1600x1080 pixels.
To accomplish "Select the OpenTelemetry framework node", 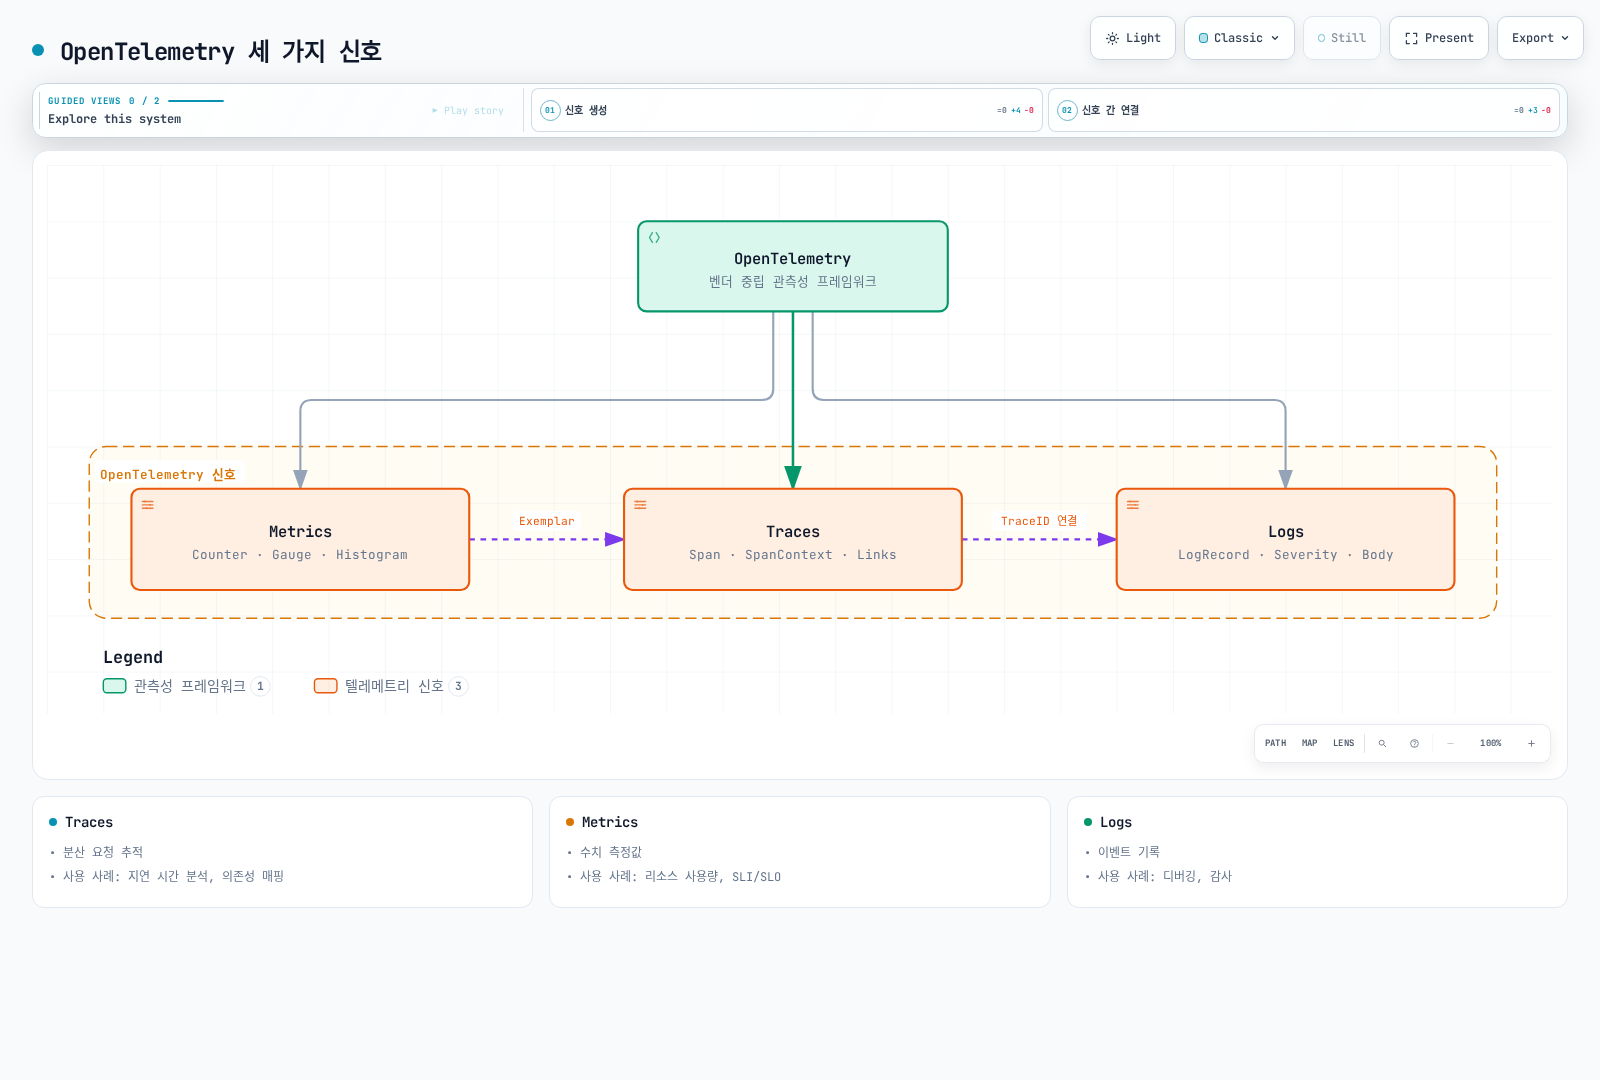I will (793, 267).
